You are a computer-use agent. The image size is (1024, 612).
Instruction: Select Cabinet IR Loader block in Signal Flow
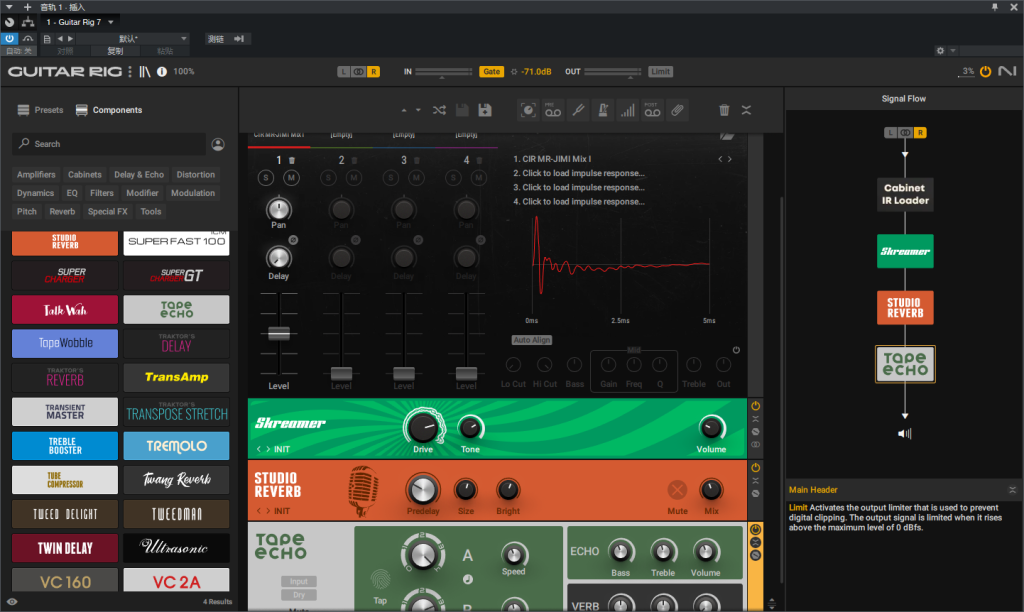coord(904,194)
